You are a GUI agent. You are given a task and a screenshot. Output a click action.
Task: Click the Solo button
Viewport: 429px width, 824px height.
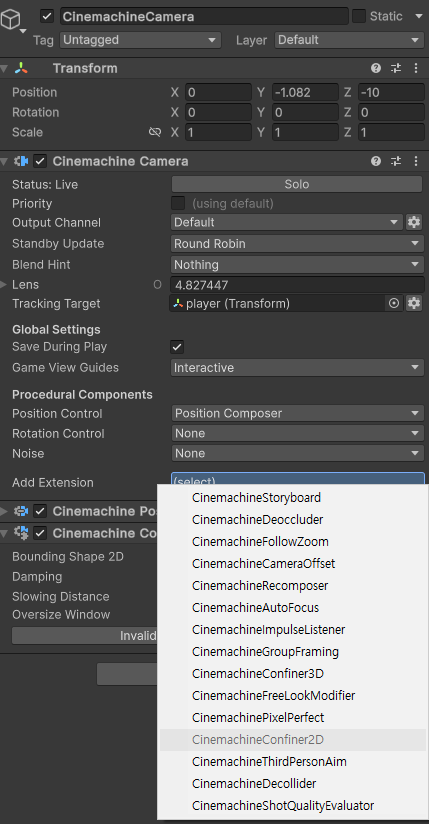297,184
